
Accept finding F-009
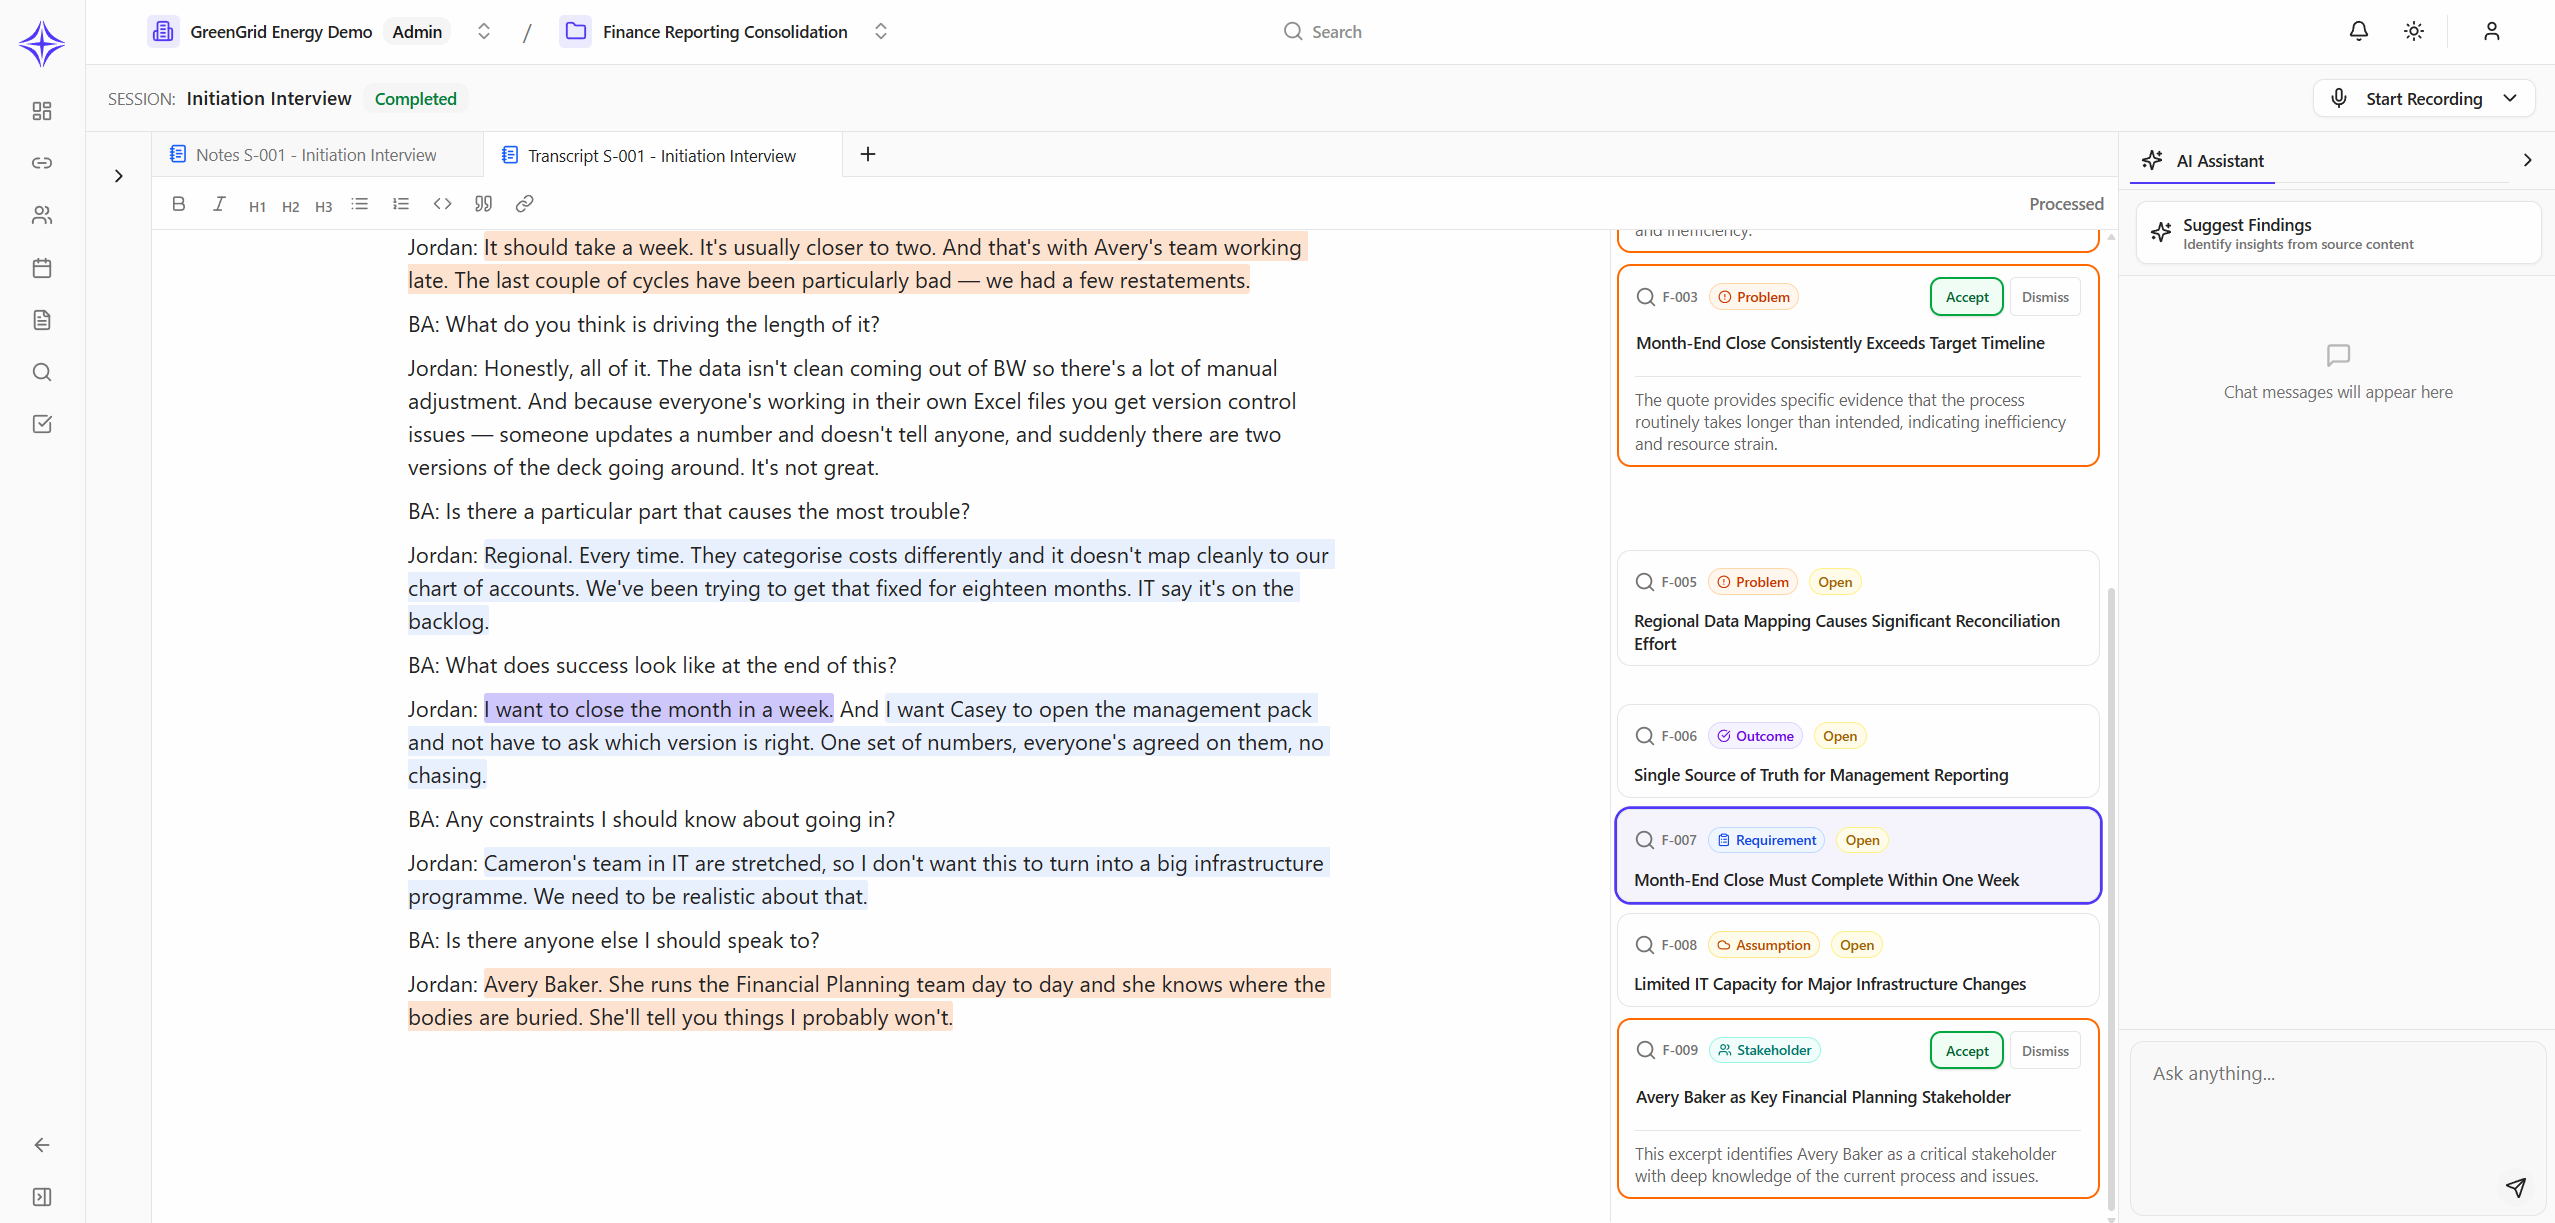[1967, 1051]
